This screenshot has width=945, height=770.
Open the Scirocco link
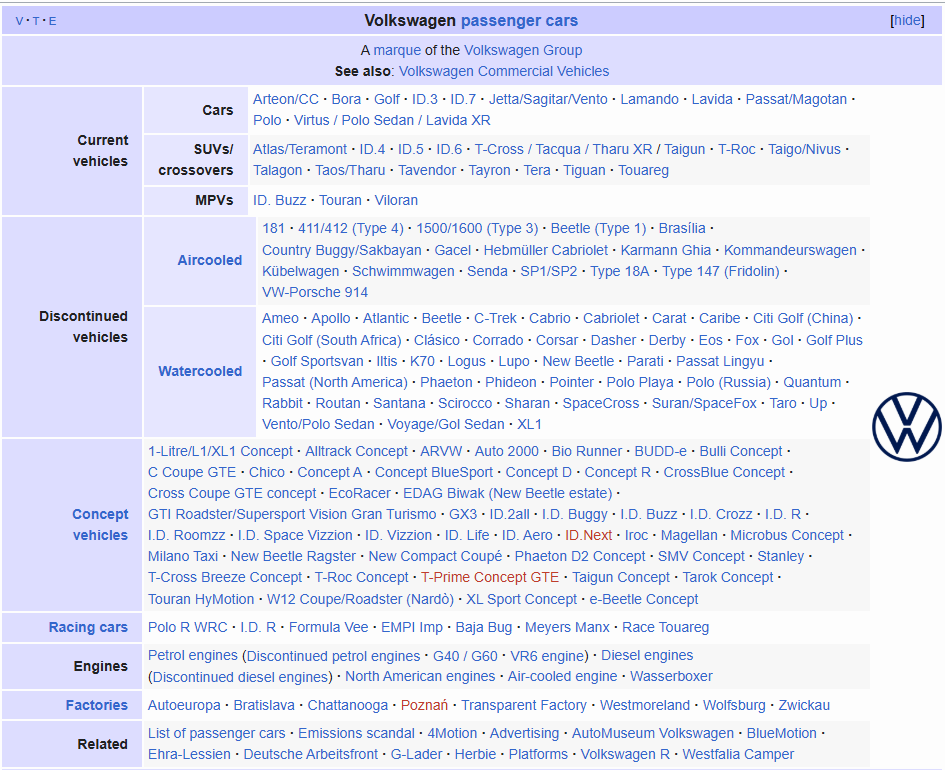pos(465,404)
